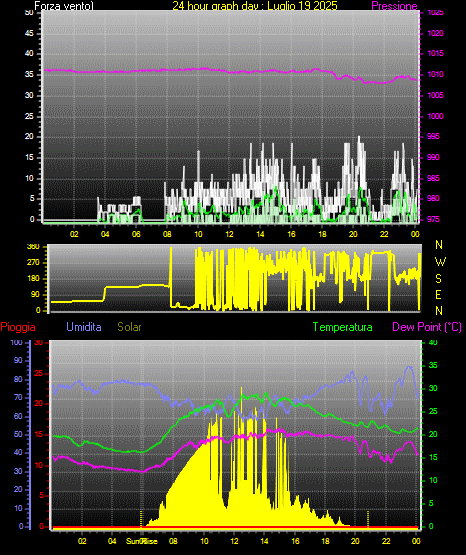Click the '24 hour graph day : Luglio 19 2025' heading
Screen dimensions: 466x555
coord(255,6)
